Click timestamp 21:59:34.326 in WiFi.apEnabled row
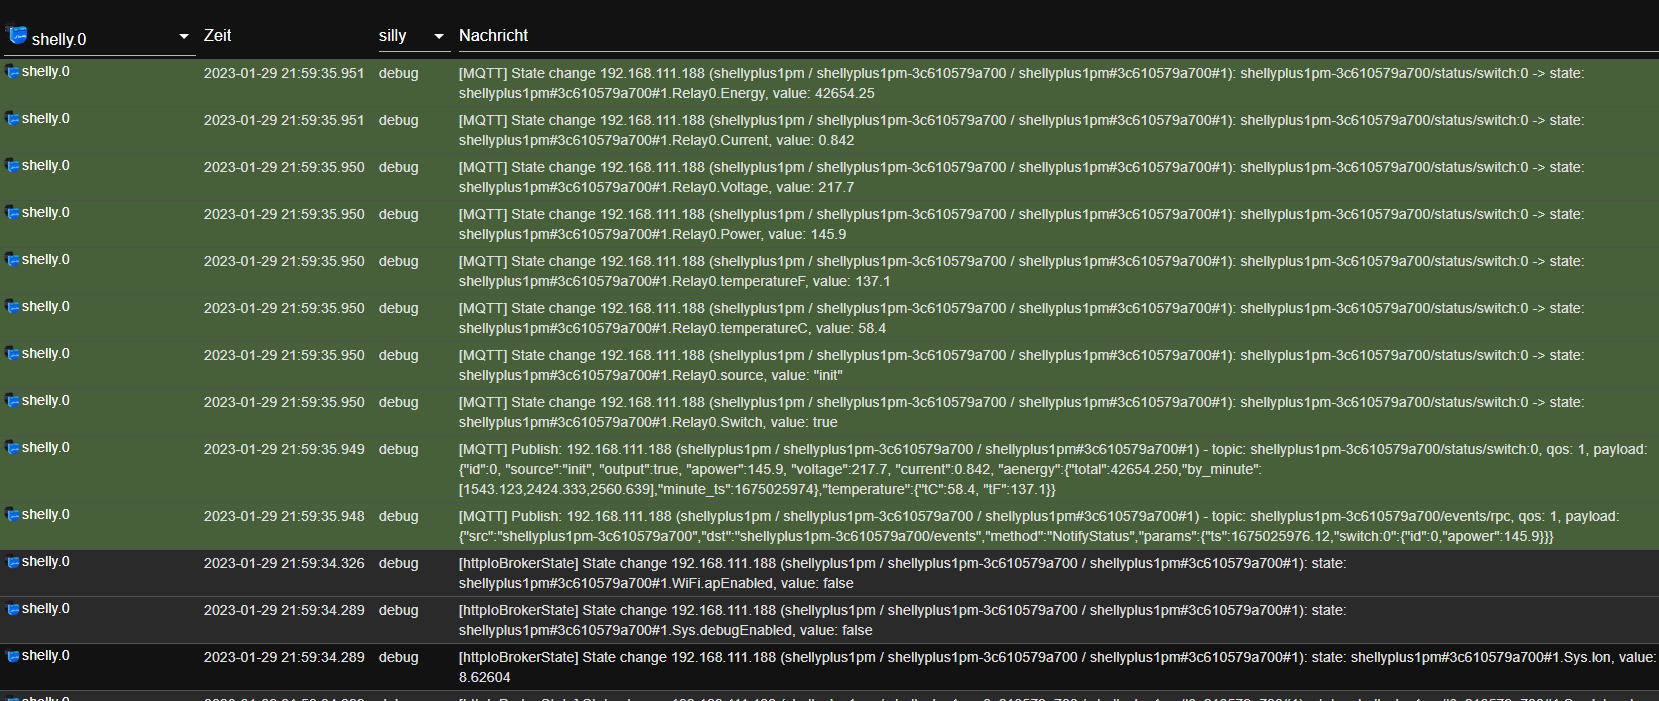The width and height of the screenshot is (1659, 701). click(284, 563)
